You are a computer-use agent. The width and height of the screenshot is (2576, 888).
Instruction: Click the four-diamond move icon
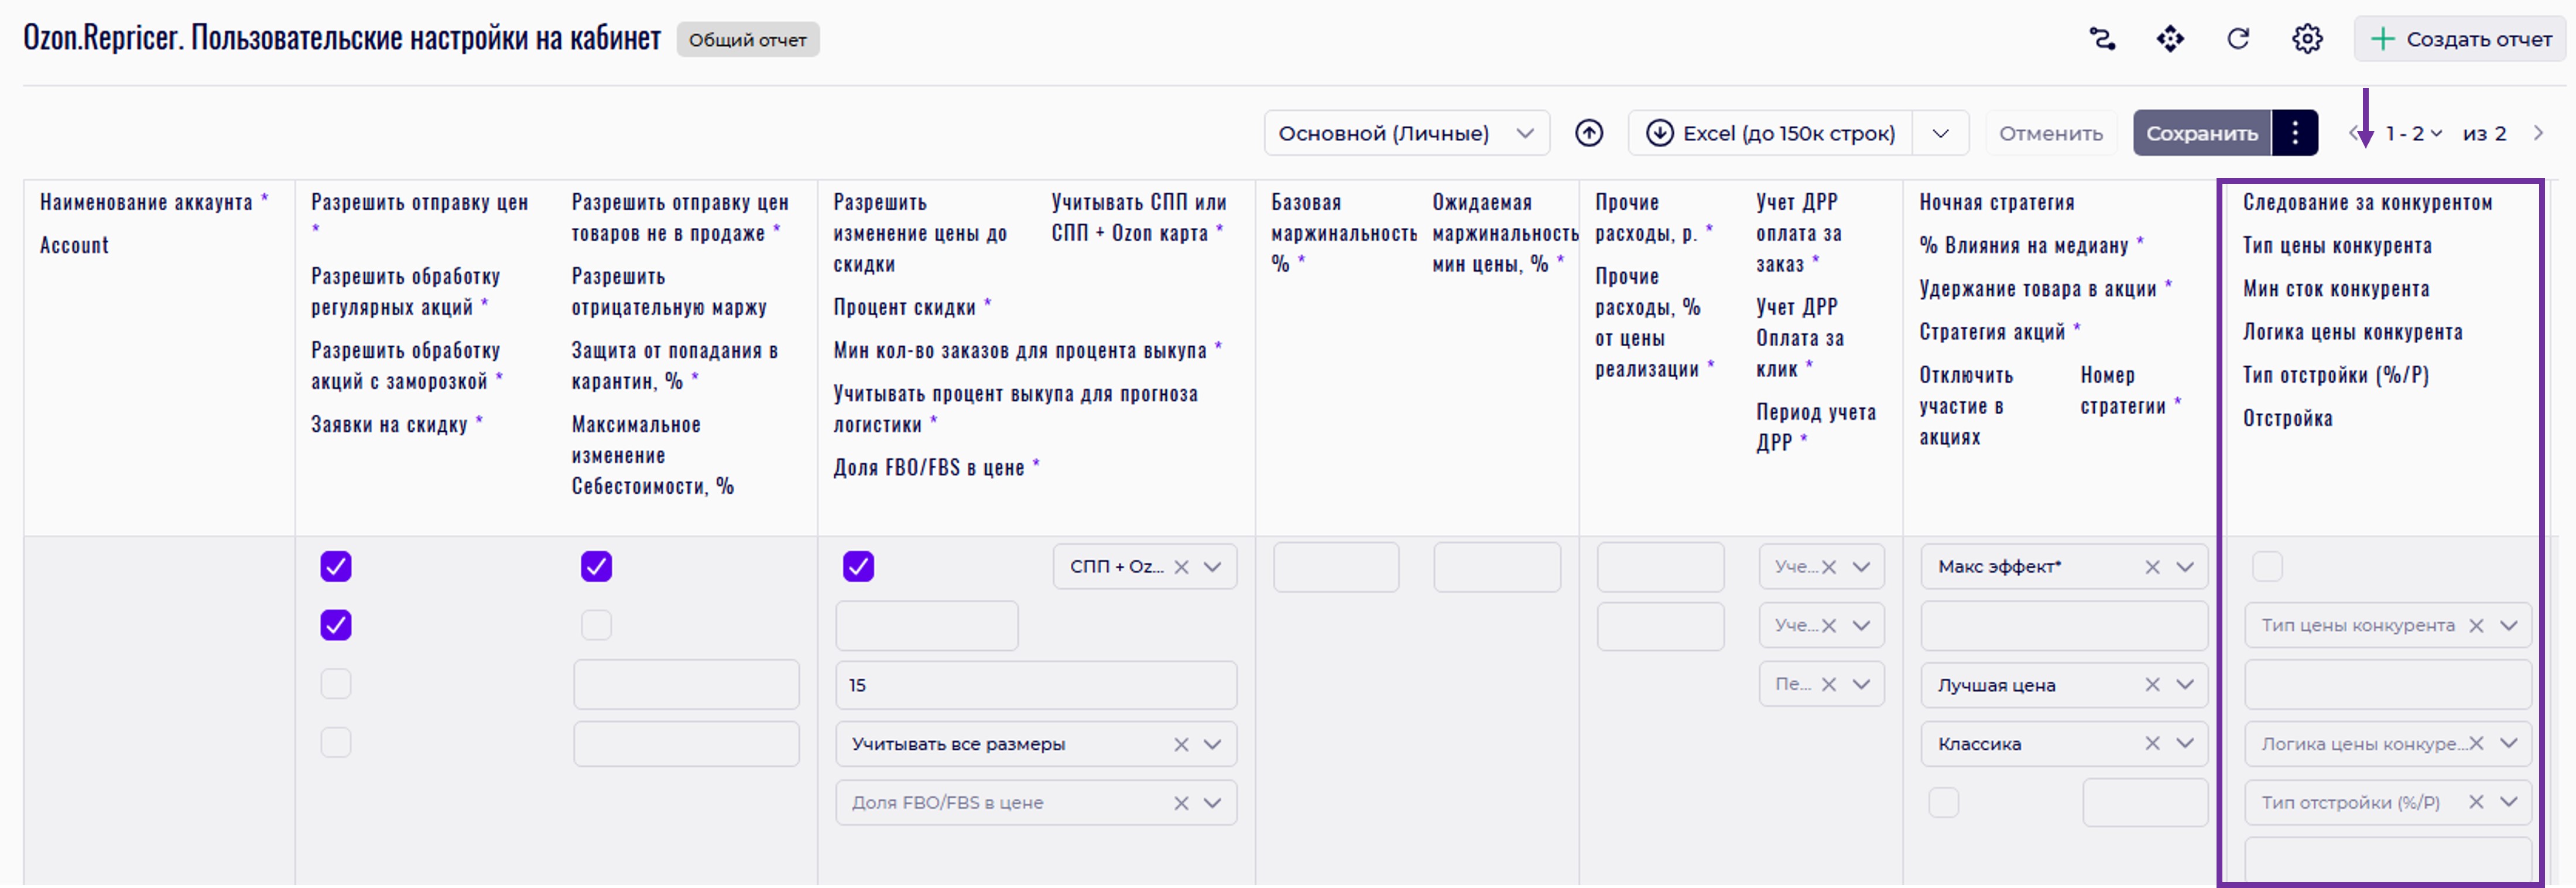pyautogui.click(x=2170, y=39)
